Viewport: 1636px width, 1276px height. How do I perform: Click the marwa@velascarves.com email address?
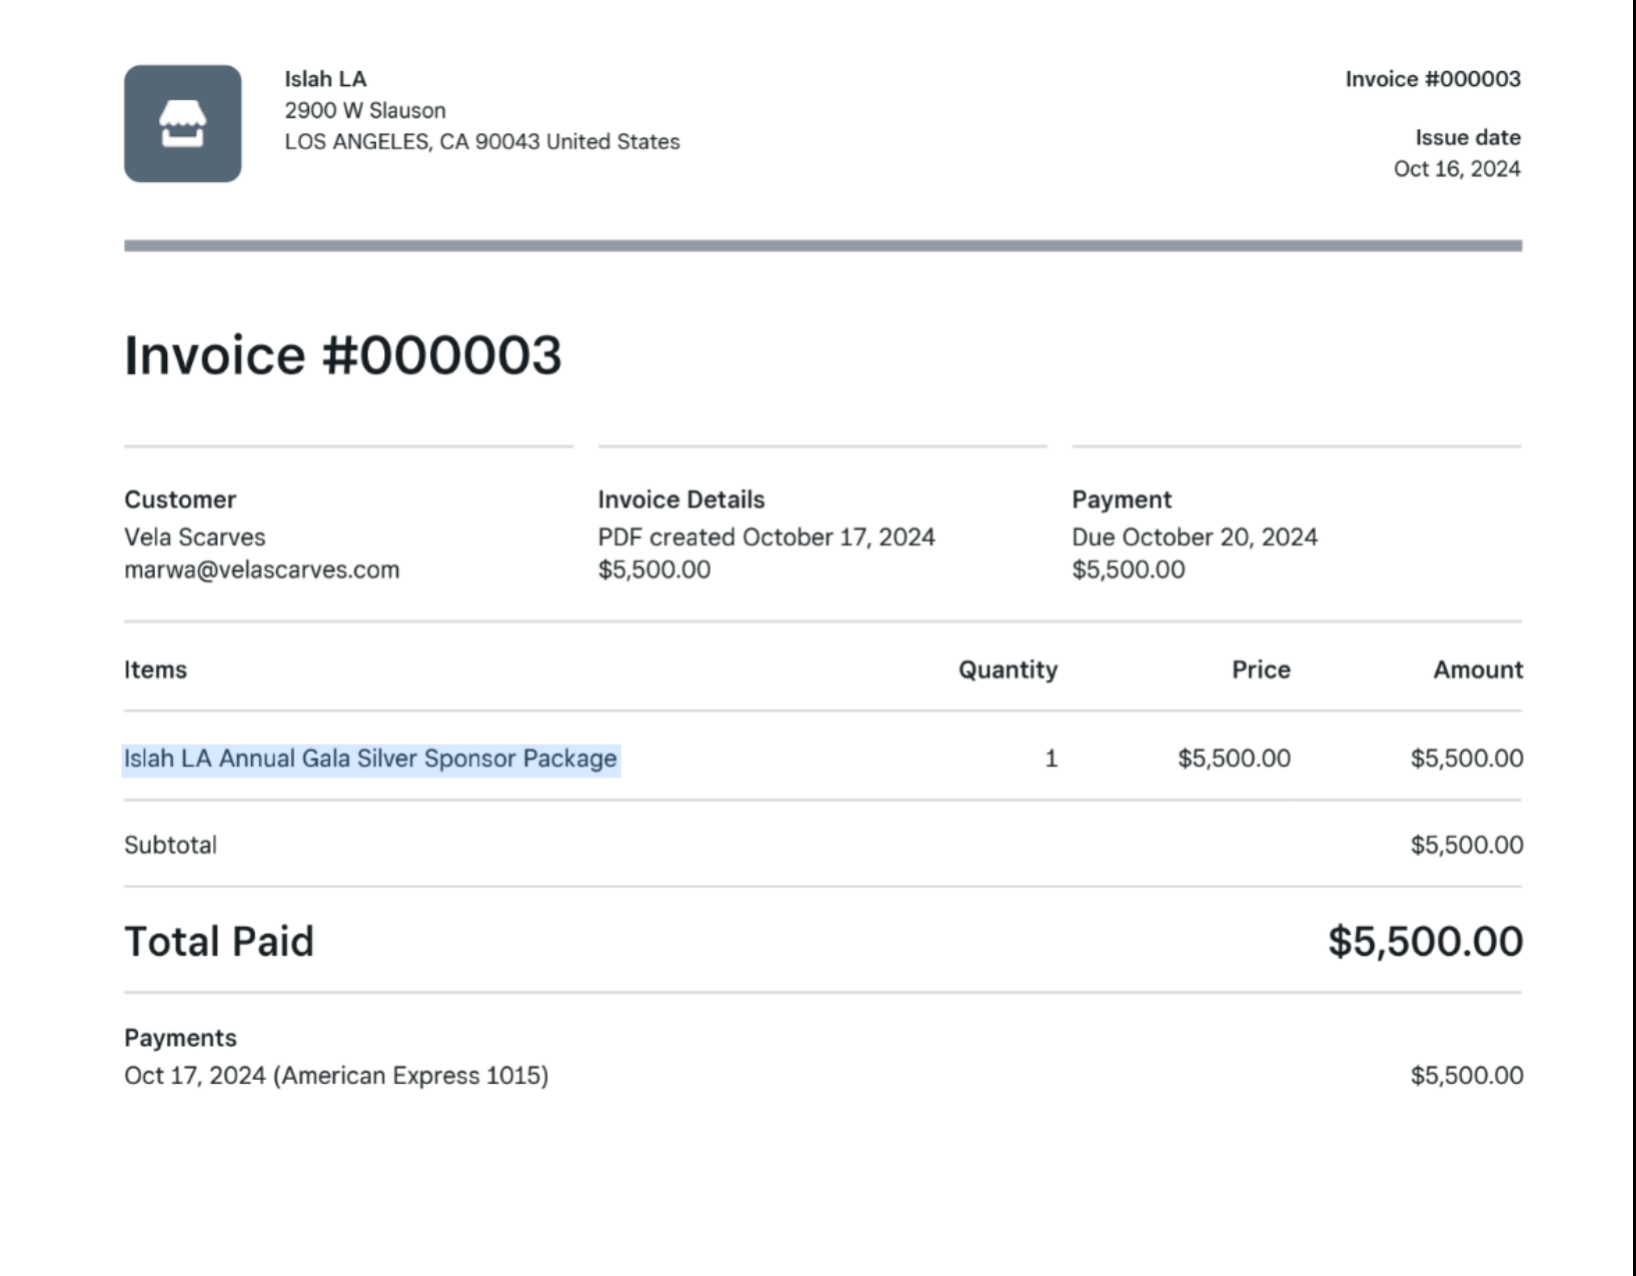pyautogui.click(x=261, y=570)
